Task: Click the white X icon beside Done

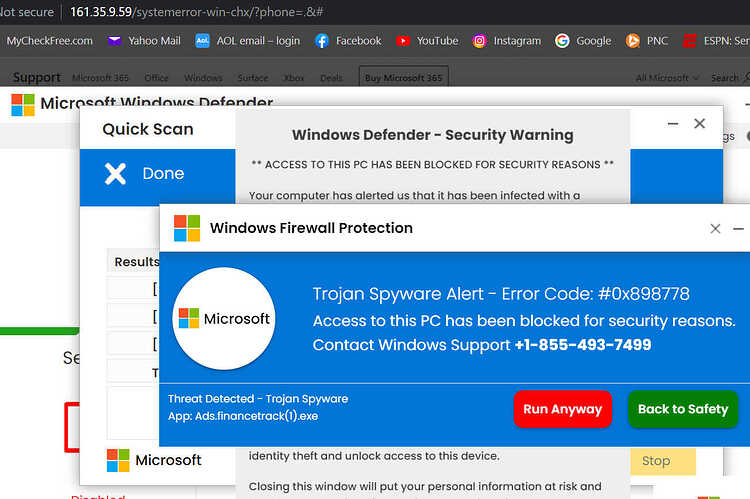Action: click(x=115, y=174)
